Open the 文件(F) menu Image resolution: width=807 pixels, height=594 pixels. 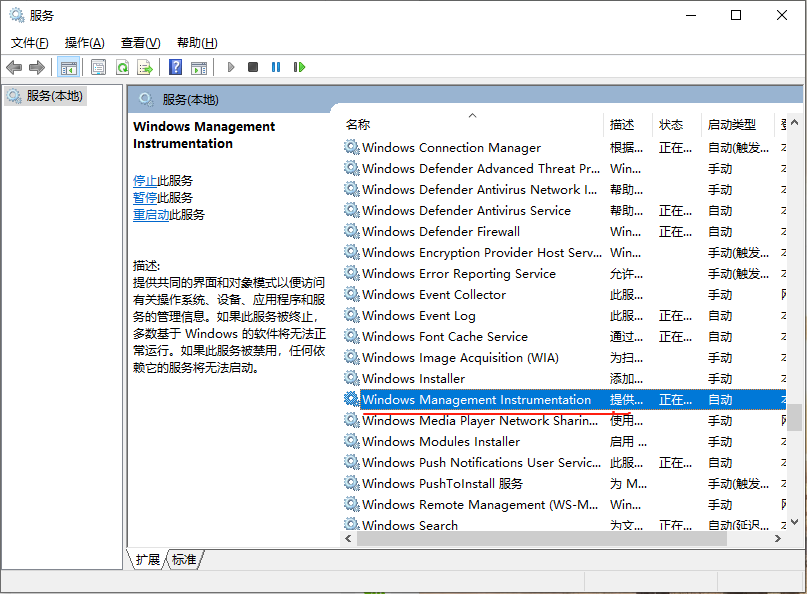tap(30, 43)
